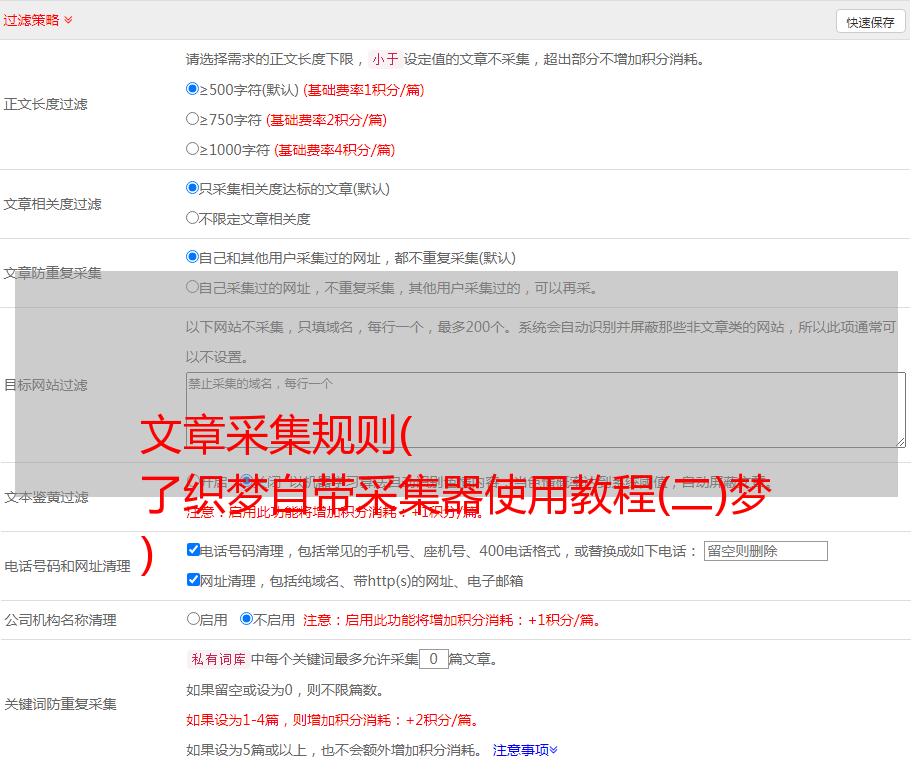Viewport: 912px width, 768px height.
Task: Choose the ≥1000字符 length option
Action: pos(193,148)
